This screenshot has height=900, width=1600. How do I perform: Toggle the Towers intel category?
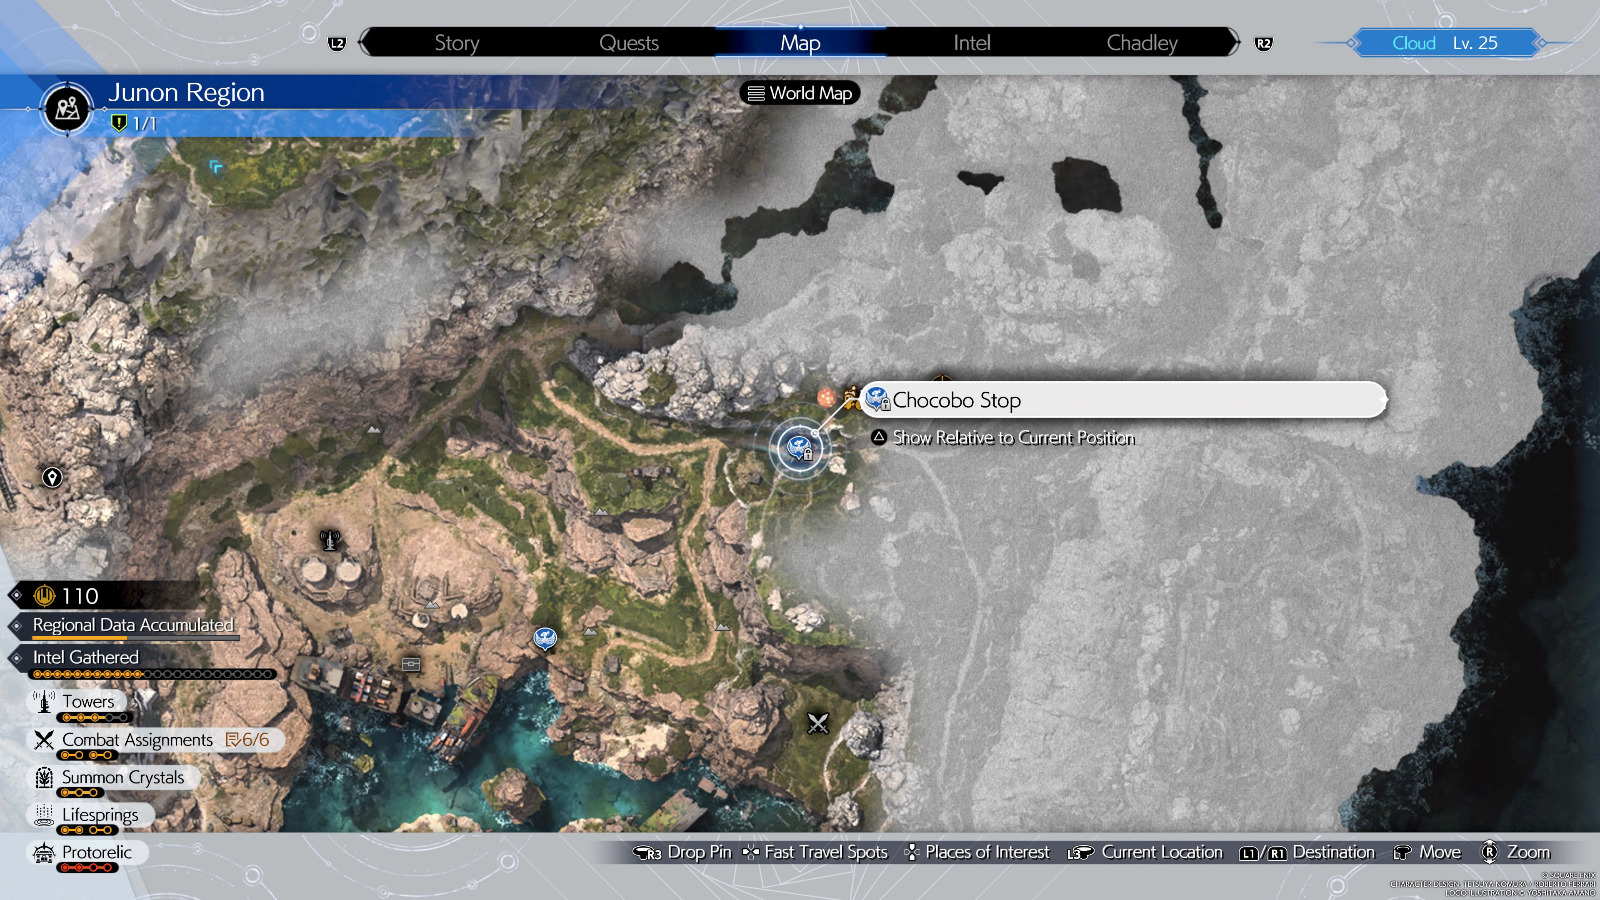point(88,702)
